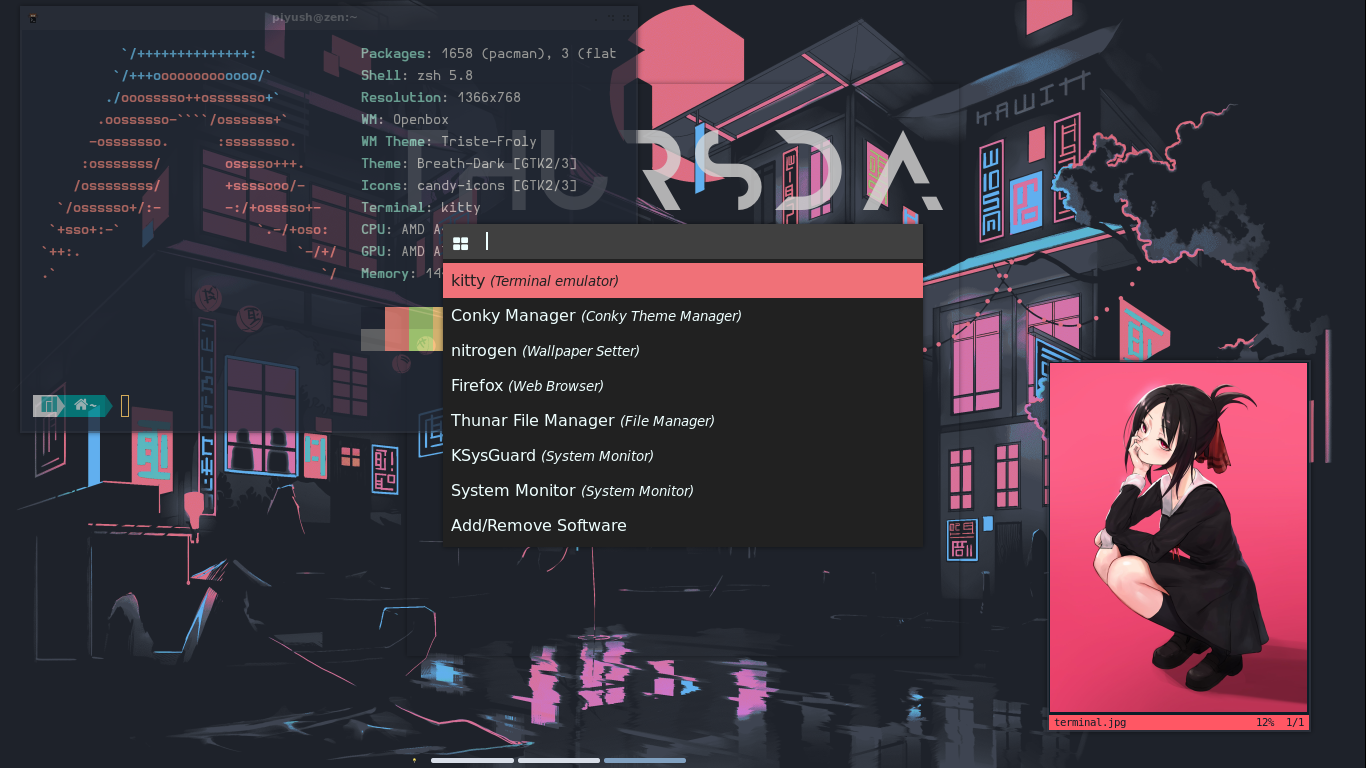1366x768 pixels.
Task: Click the WM Theme: Triste-Froly line
Action: coord(449,142)
